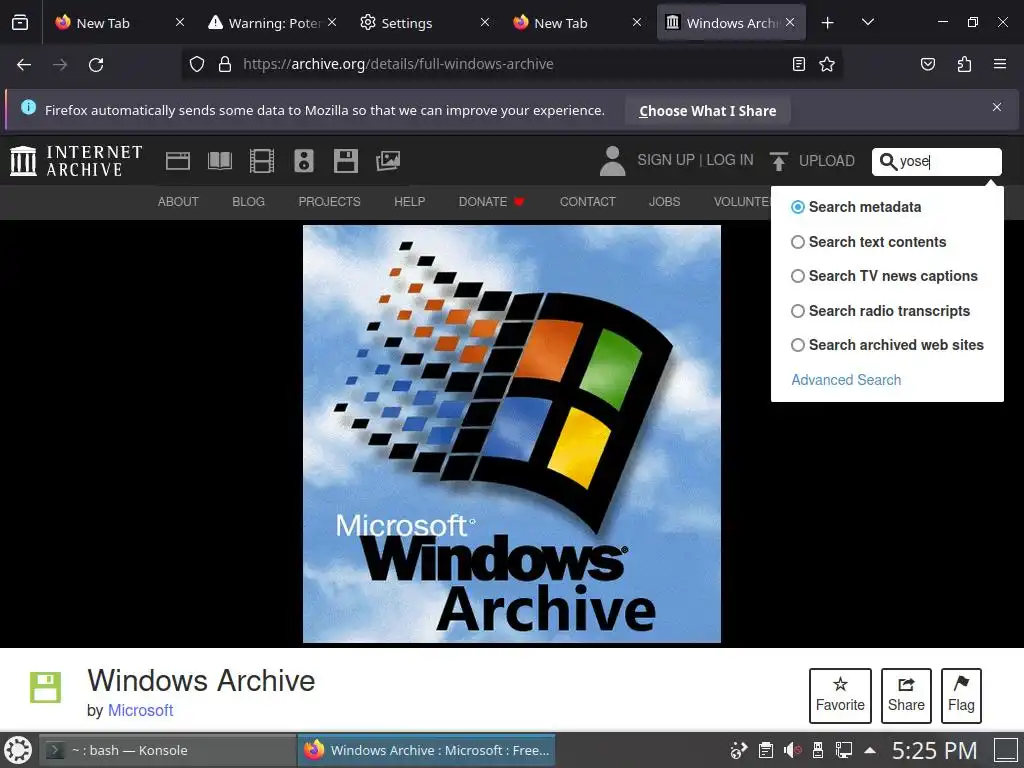Image resolution: width=1024 pixels, height=768 pixels.
Task: Open the KDE application launcher
Action: click(18, 750)
